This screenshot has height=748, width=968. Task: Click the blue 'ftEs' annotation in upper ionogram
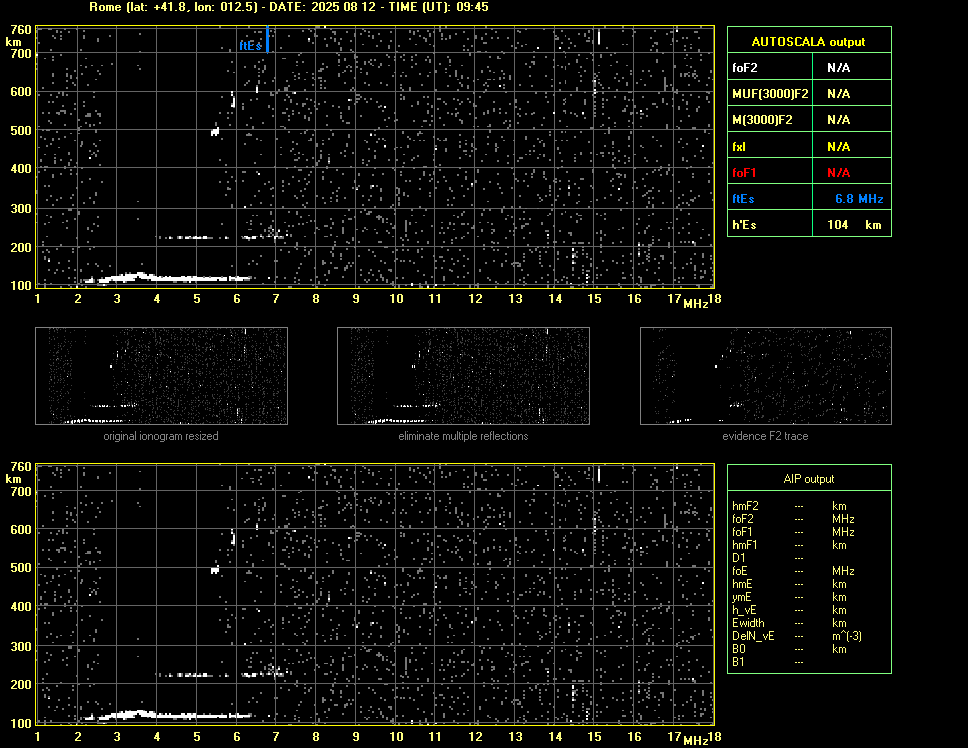click(x=251, y=46)
